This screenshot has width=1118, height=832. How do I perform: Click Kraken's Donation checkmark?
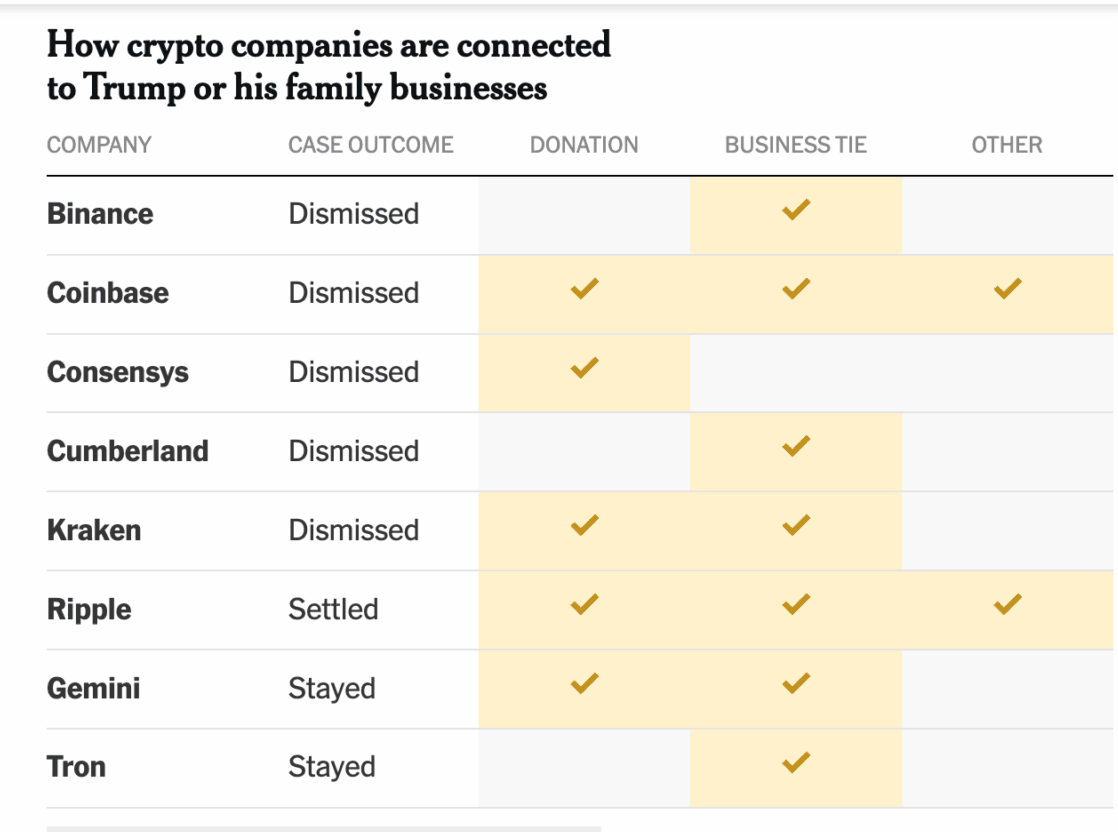point(584,525)
